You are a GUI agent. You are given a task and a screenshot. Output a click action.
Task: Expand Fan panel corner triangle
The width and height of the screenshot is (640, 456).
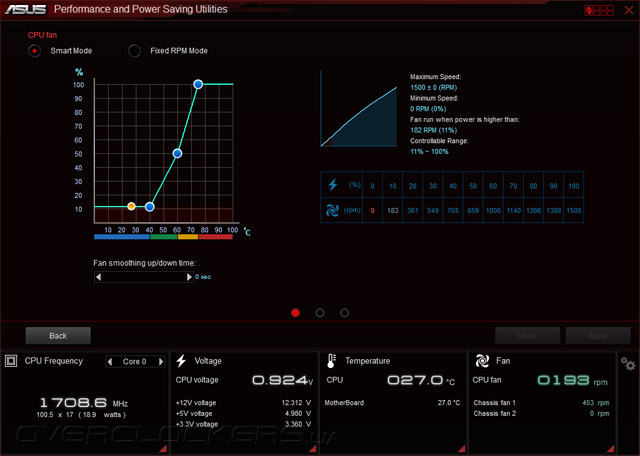pyautogui.click(x=611, y=449)
